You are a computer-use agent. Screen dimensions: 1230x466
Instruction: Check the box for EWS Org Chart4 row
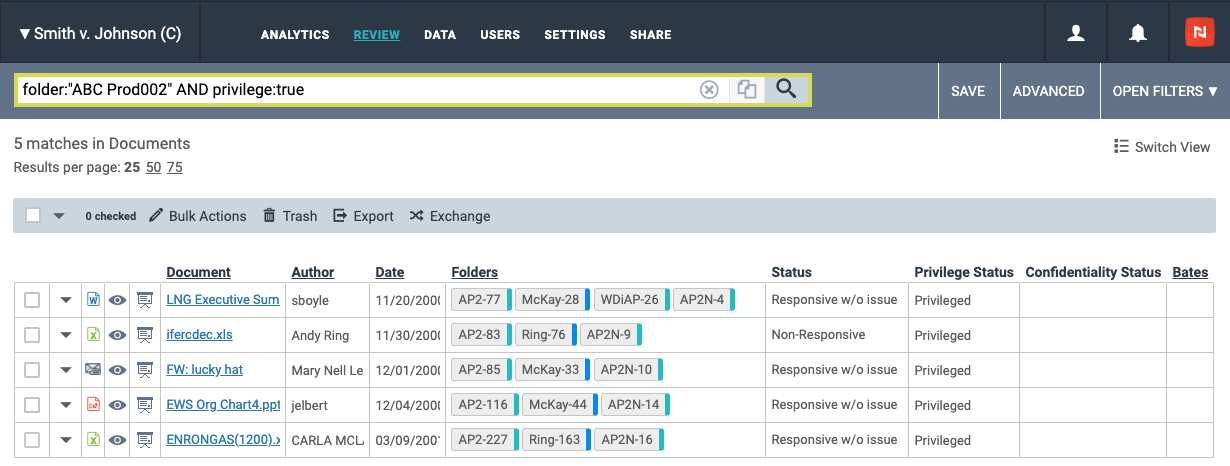point(32,405)
